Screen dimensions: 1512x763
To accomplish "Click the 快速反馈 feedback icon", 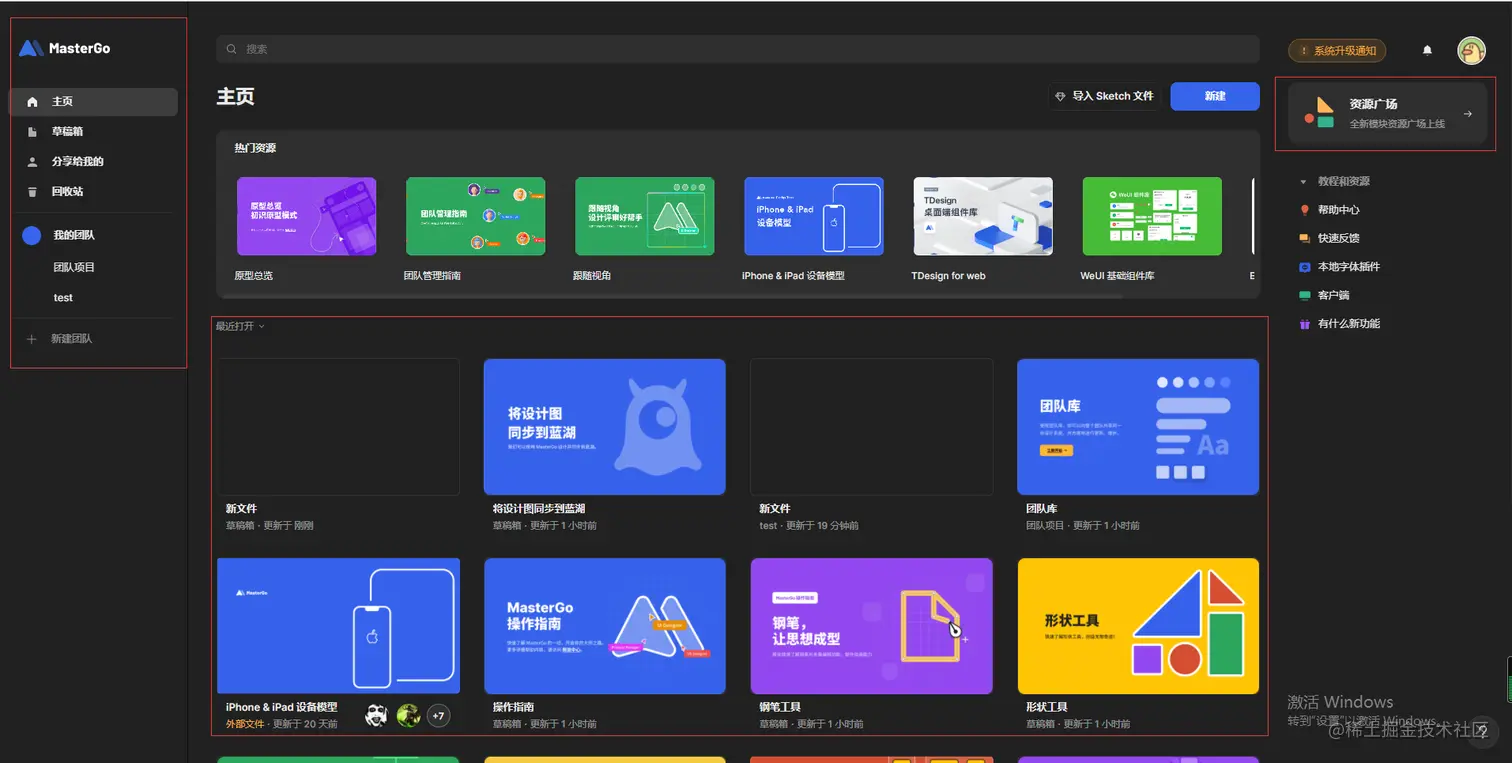I will click(1304, 238).
